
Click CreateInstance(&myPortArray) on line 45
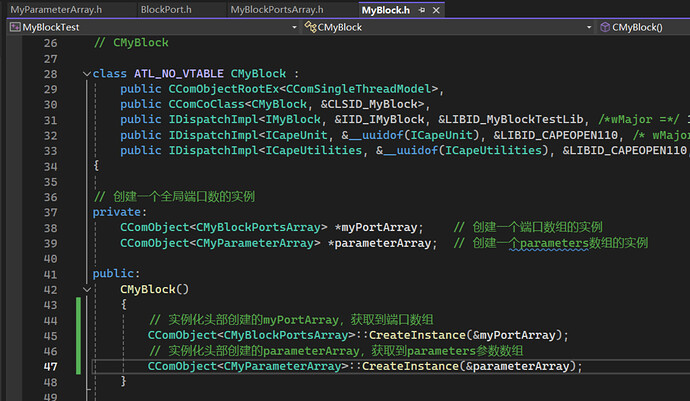(466, 335)
